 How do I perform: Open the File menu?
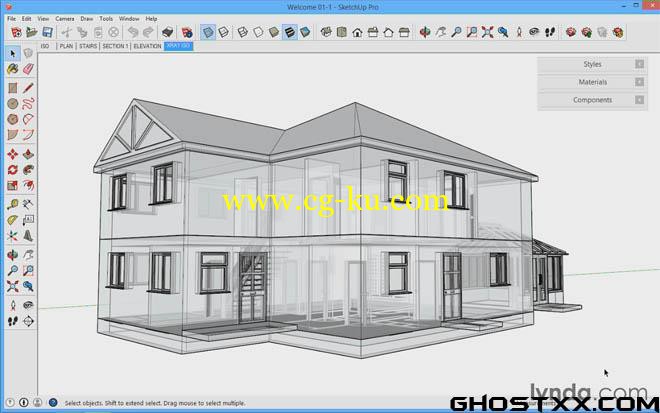coord(11,19)
